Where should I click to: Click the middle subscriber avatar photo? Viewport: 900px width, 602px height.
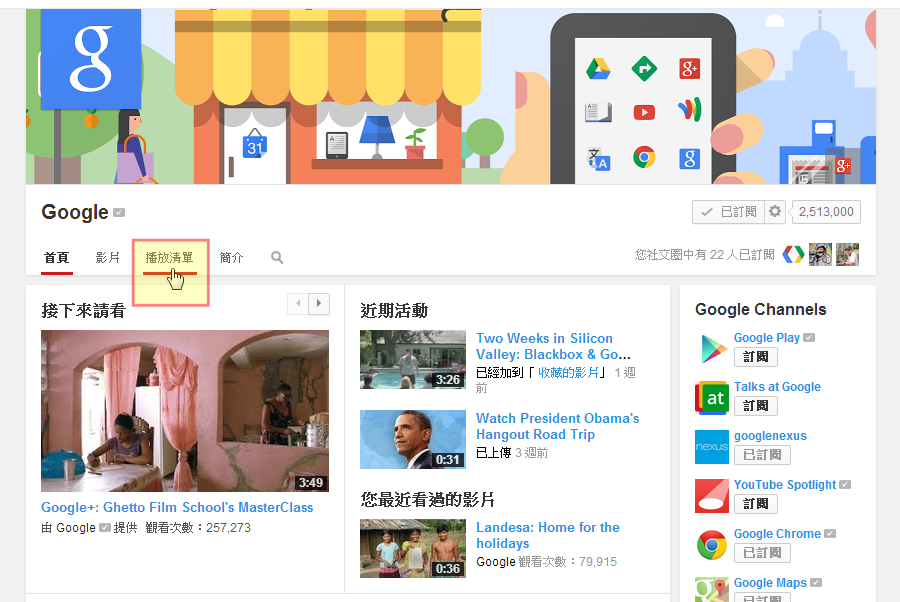coord(820,254)
